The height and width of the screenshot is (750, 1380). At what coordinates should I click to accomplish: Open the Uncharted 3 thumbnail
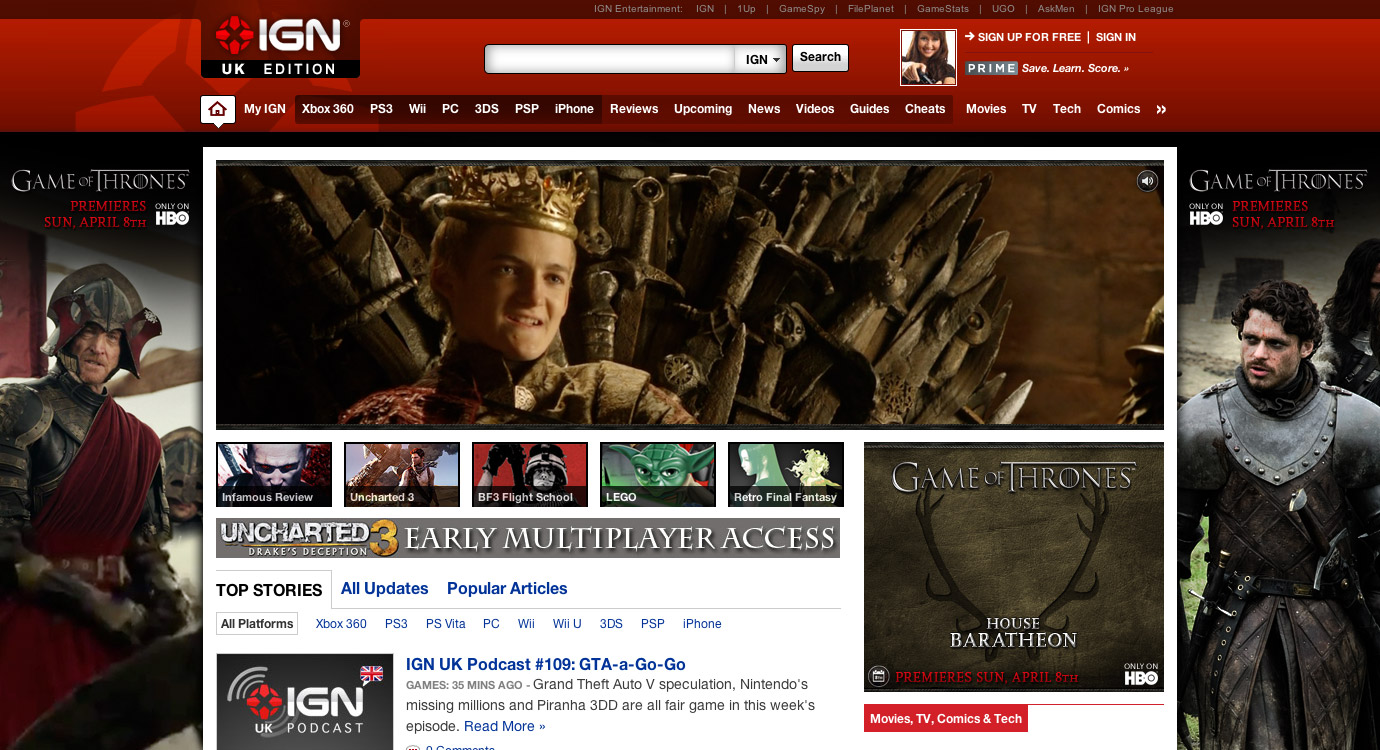(x=402, y=475)
